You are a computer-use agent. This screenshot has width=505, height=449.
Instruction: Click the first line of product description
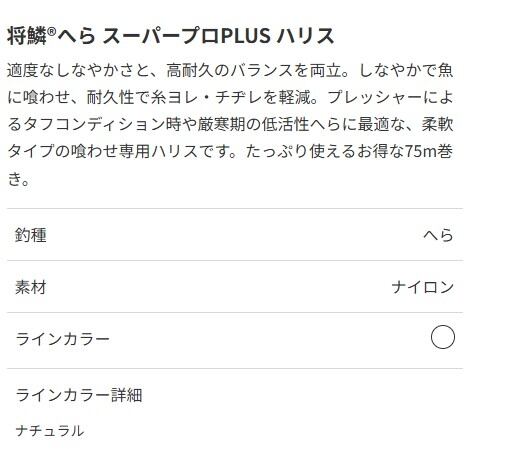(230, 70)
